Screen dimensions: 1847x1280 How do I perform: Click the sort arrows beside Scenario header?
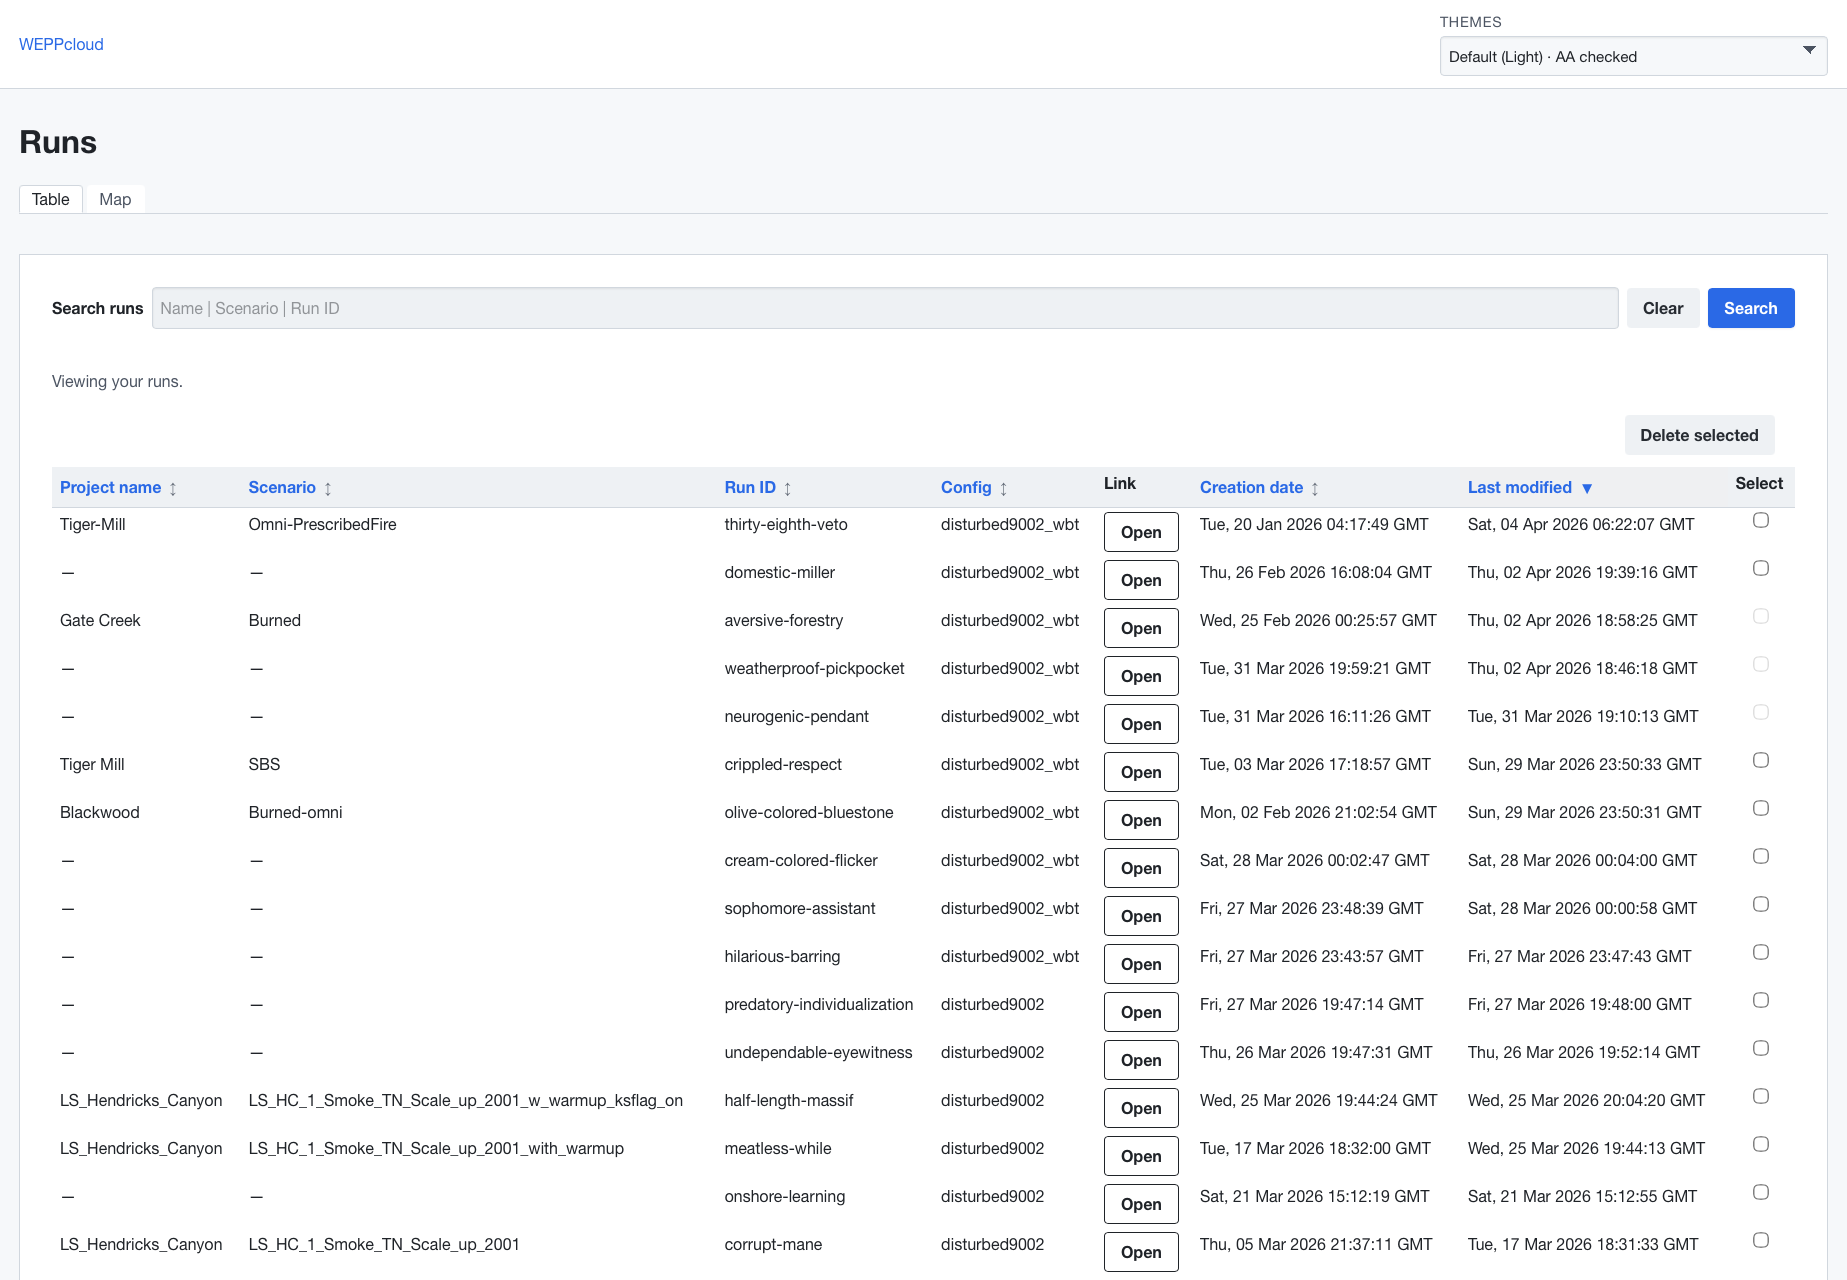point(328,489)
